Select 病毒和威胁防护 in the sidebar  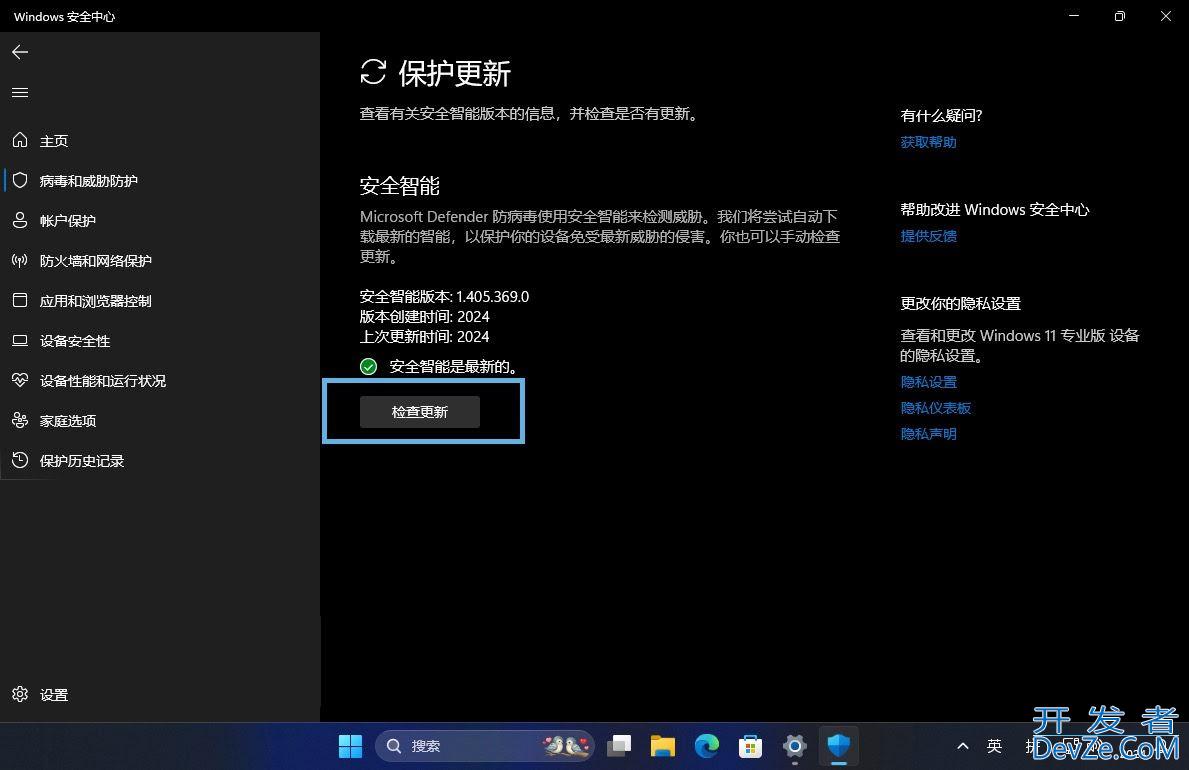[89, 181]
